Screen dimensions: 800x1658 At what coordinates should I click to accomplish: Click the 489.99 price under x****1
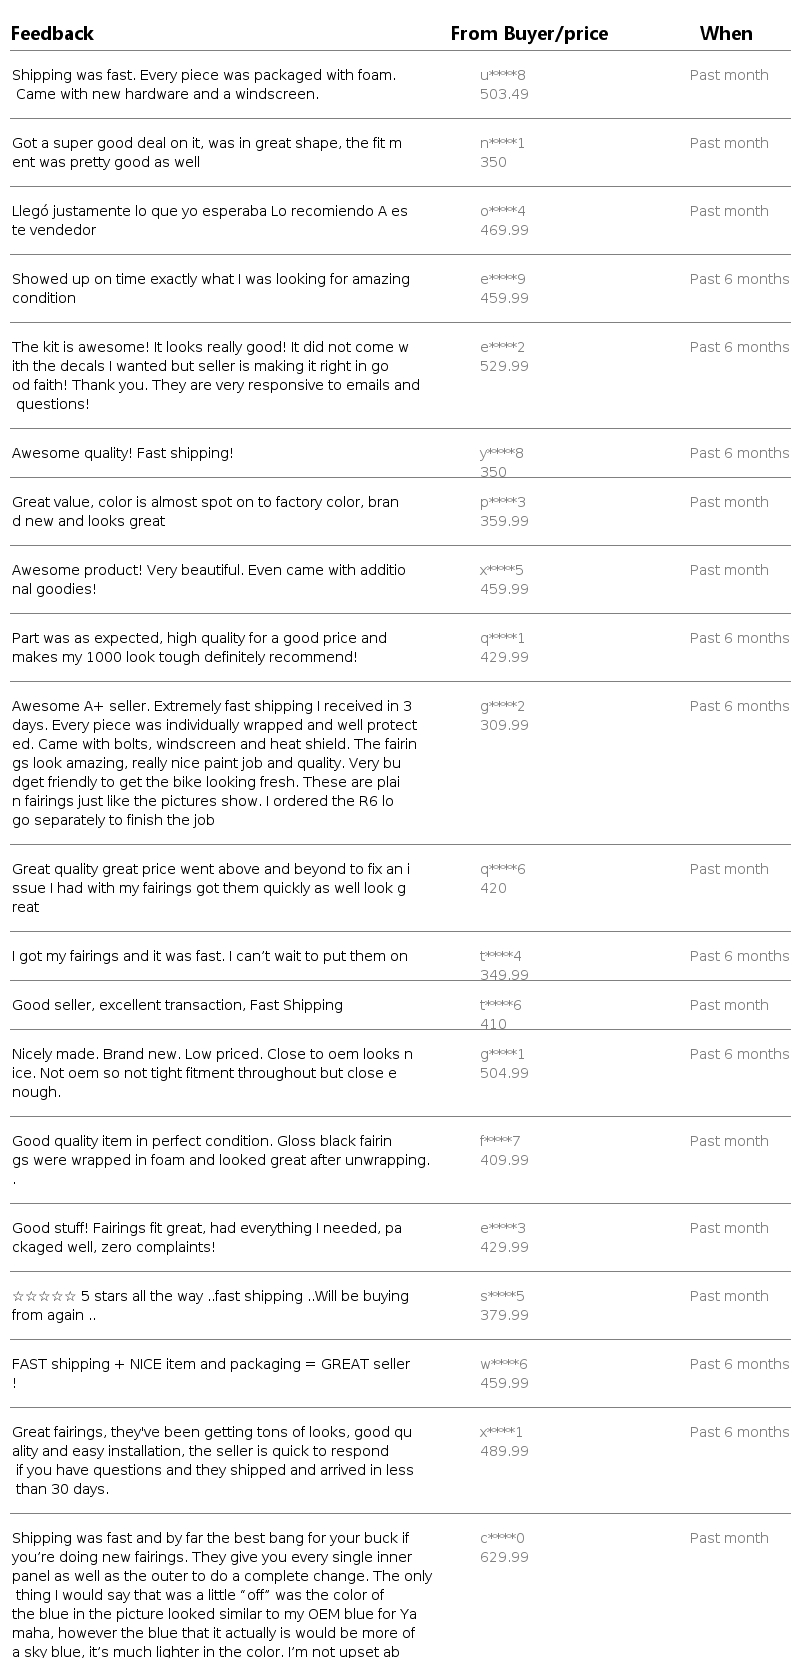pyautogui.click(x=504, y=1451)
